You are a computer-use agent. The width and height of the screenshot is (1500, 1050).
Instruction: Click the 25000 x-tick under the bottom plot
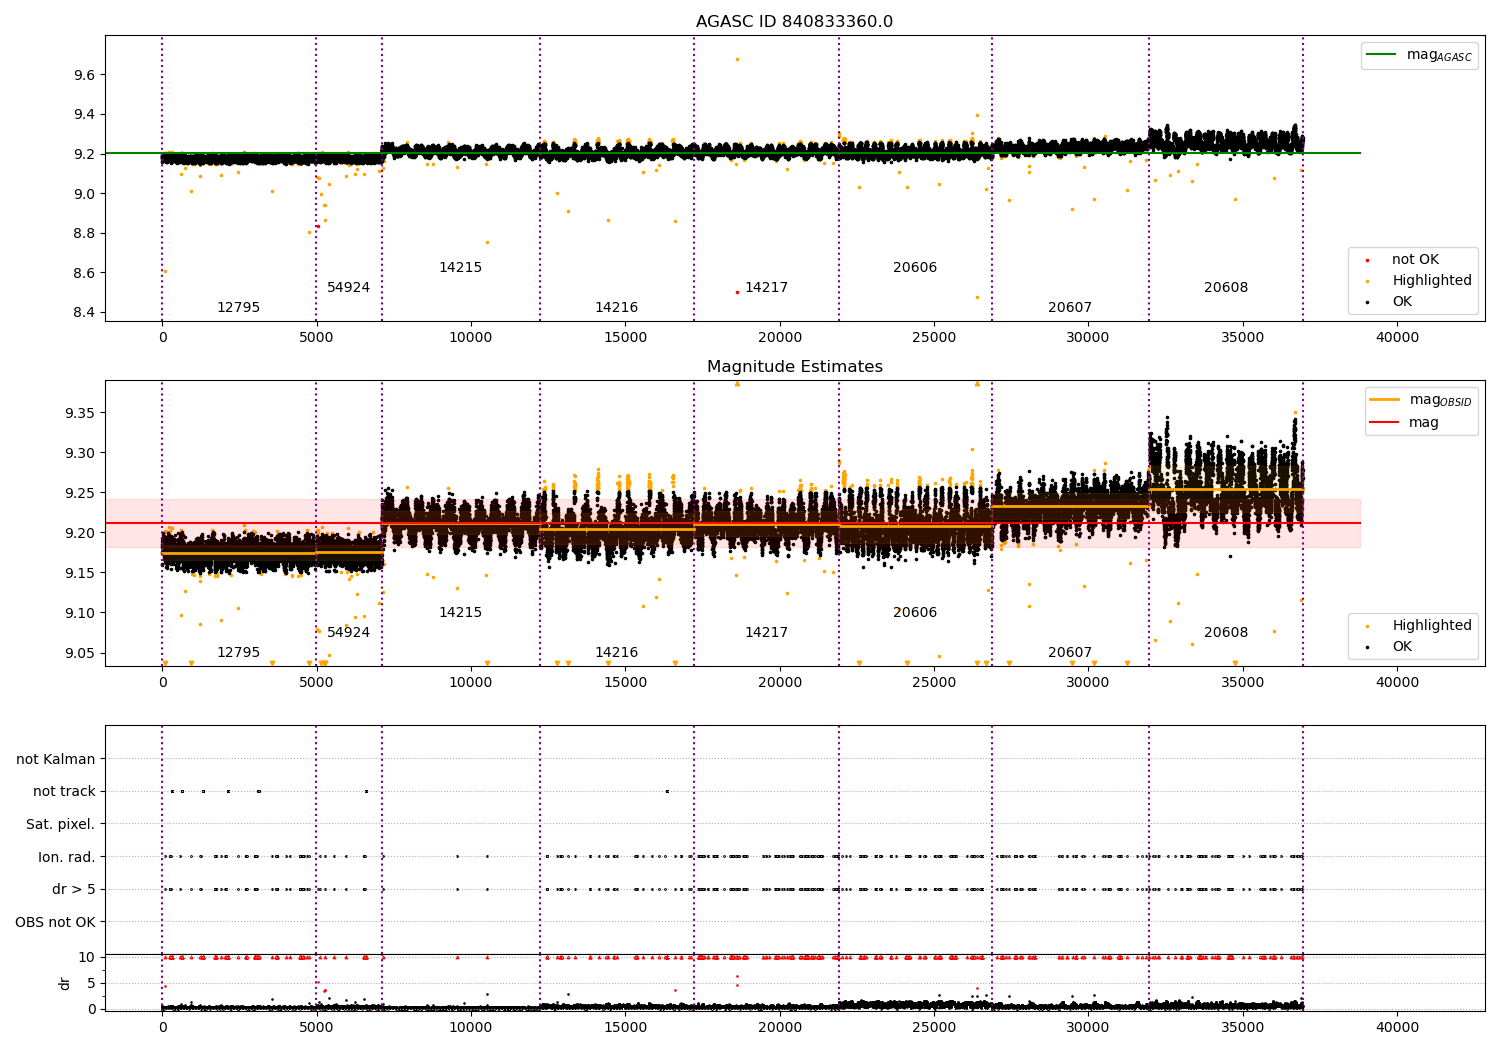tap(934, 1027)
